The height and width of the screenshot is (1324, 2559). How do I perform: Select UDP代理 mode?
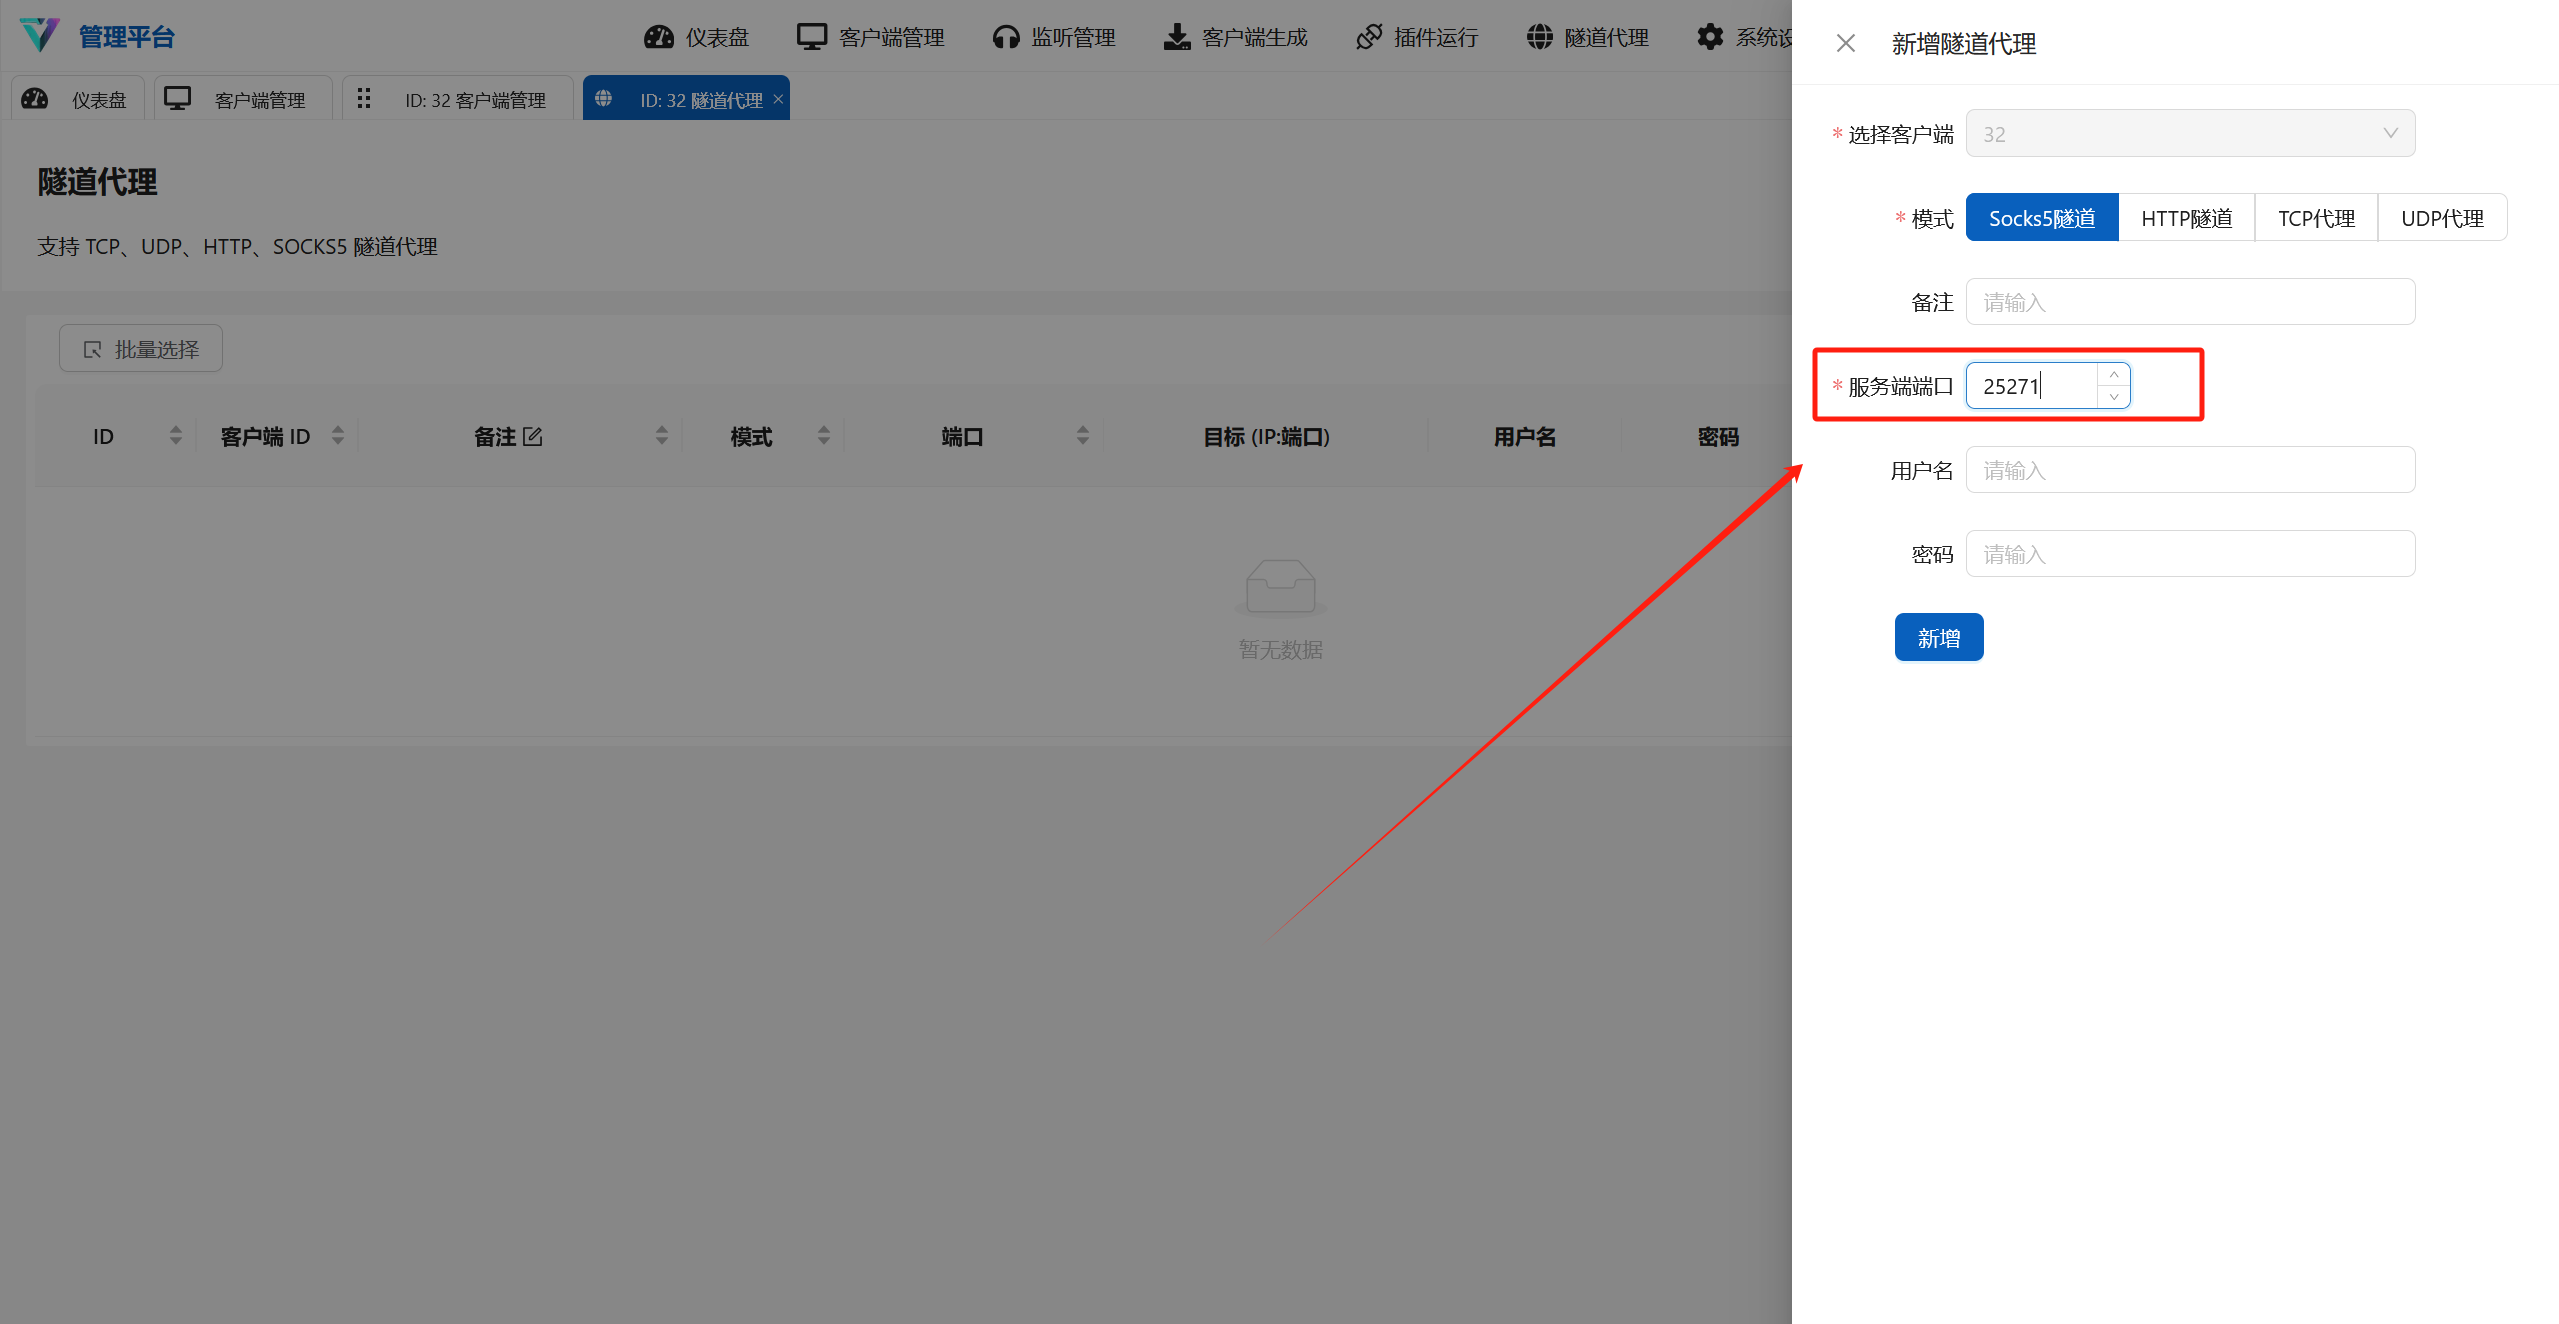[2442, 217]
